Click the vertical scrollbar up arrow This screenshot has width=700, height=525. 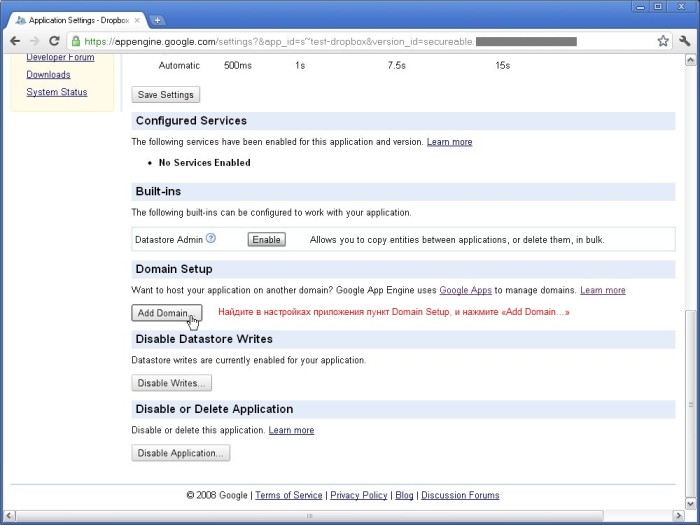pos(690,60)
